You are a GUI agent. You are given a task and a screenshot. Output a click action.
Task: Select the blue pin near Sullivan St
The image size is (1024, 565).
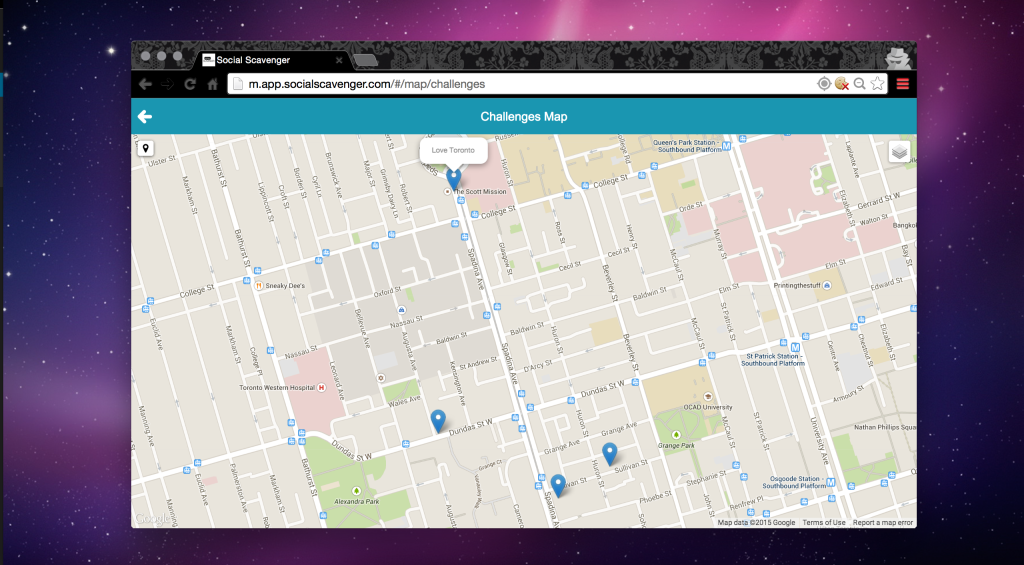click(609, 453)
